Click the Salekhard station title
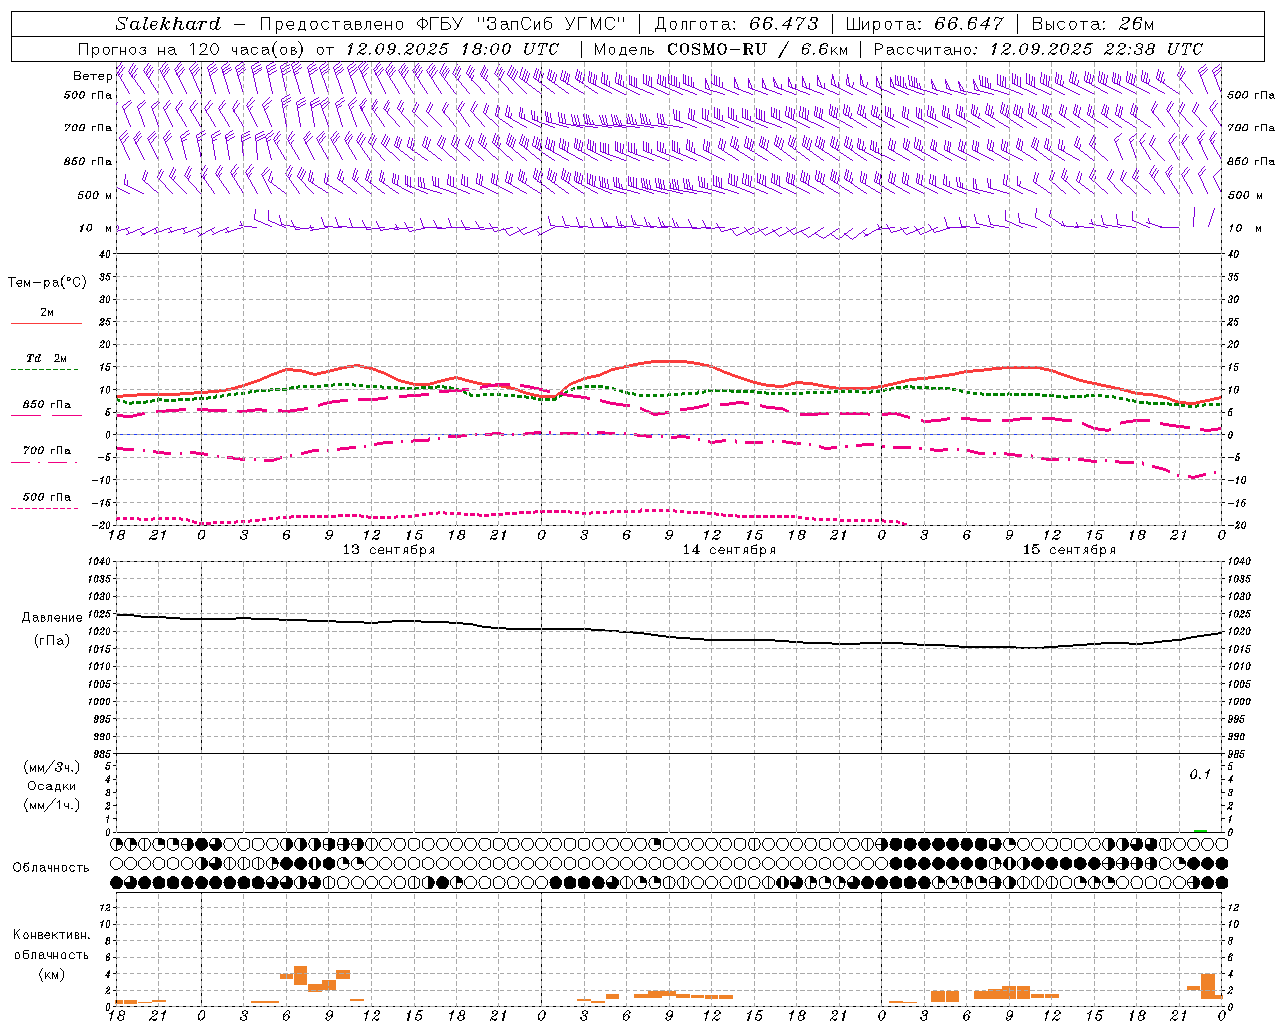 tap(168, 24)
